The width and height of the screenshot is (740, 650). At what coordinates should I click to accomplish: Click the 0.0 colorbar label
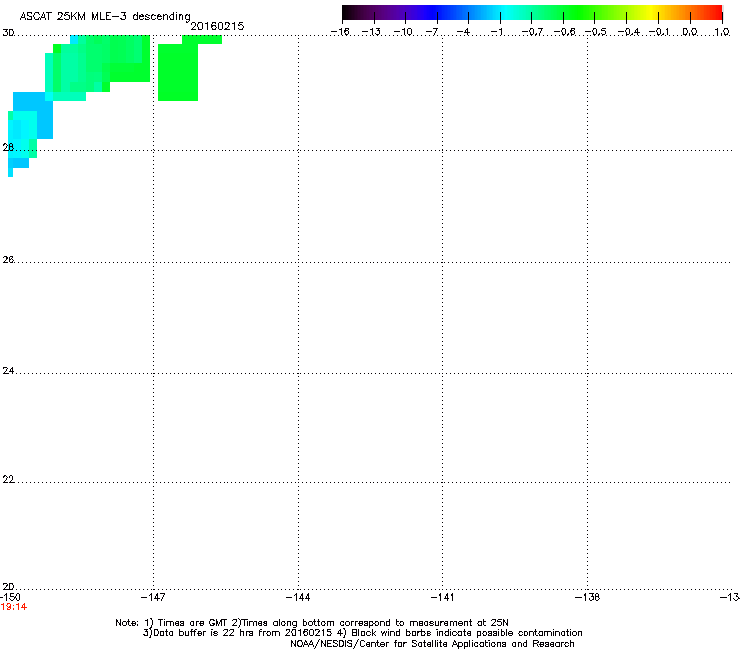pyautogui.click(x=690, y=32)
